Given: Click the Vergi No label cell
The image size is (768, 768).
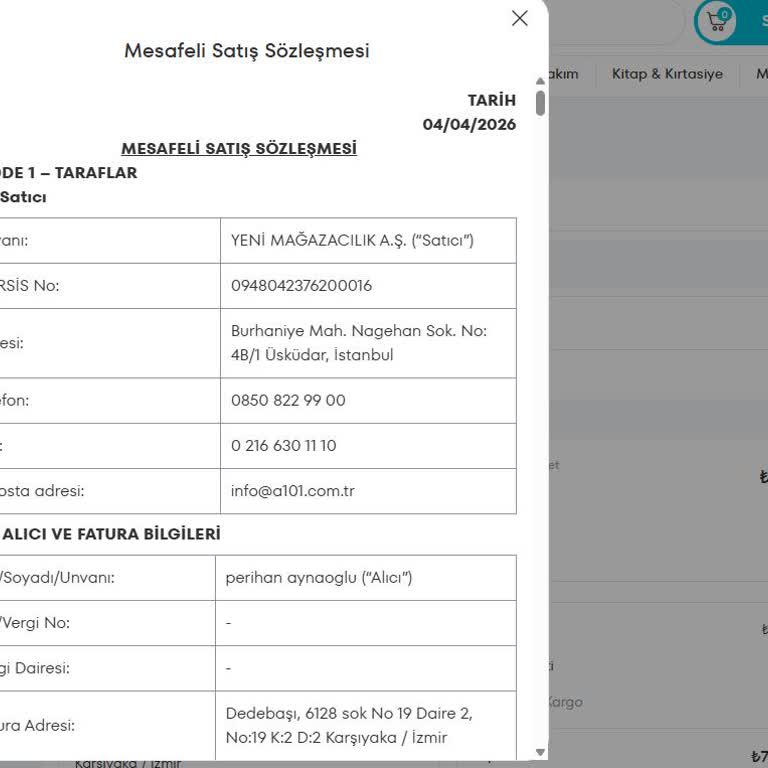Looking at the screenshot, I should (107, 623).
